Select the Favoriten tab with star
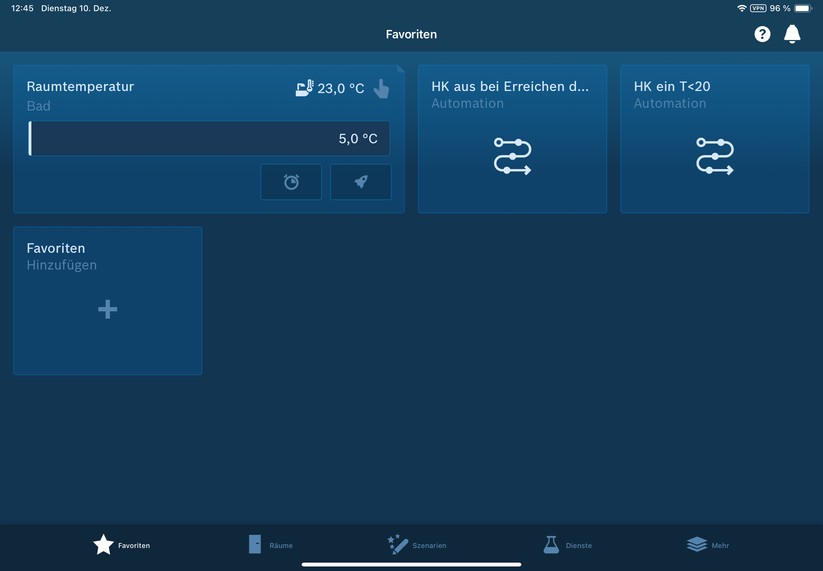The width and height of the screenshot is (823, 571). coord(121,544)
